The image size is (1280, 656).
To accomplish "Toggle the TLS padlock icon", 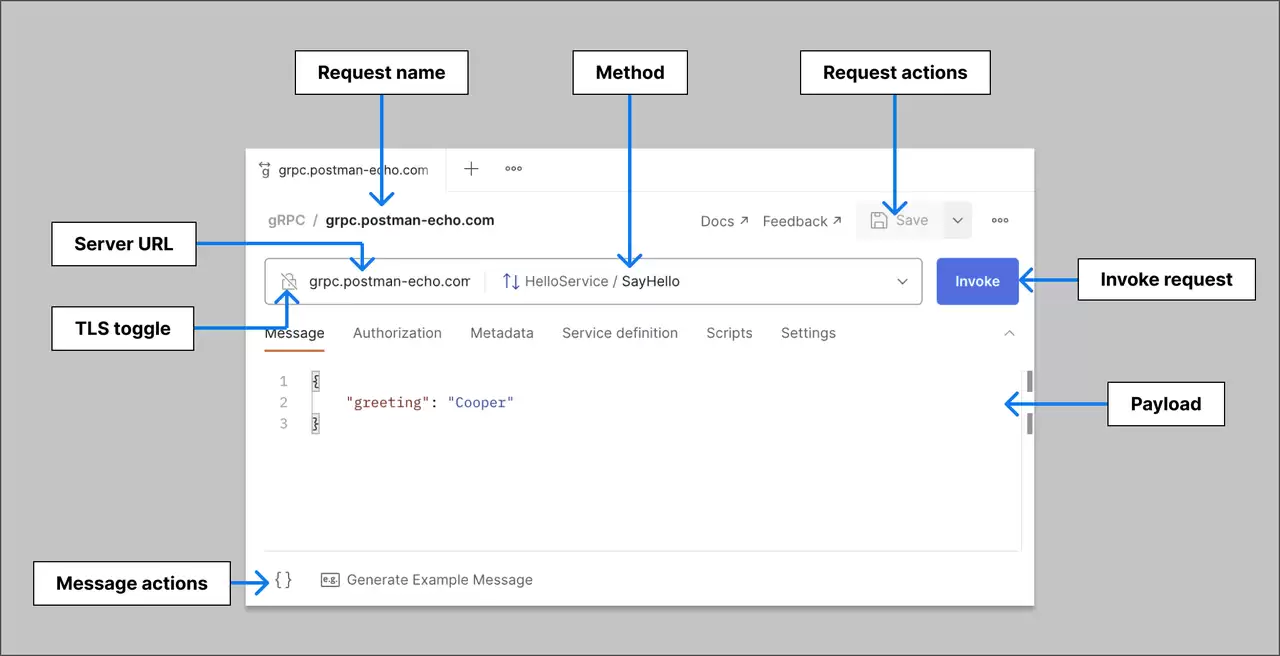I will click(289, 281).
